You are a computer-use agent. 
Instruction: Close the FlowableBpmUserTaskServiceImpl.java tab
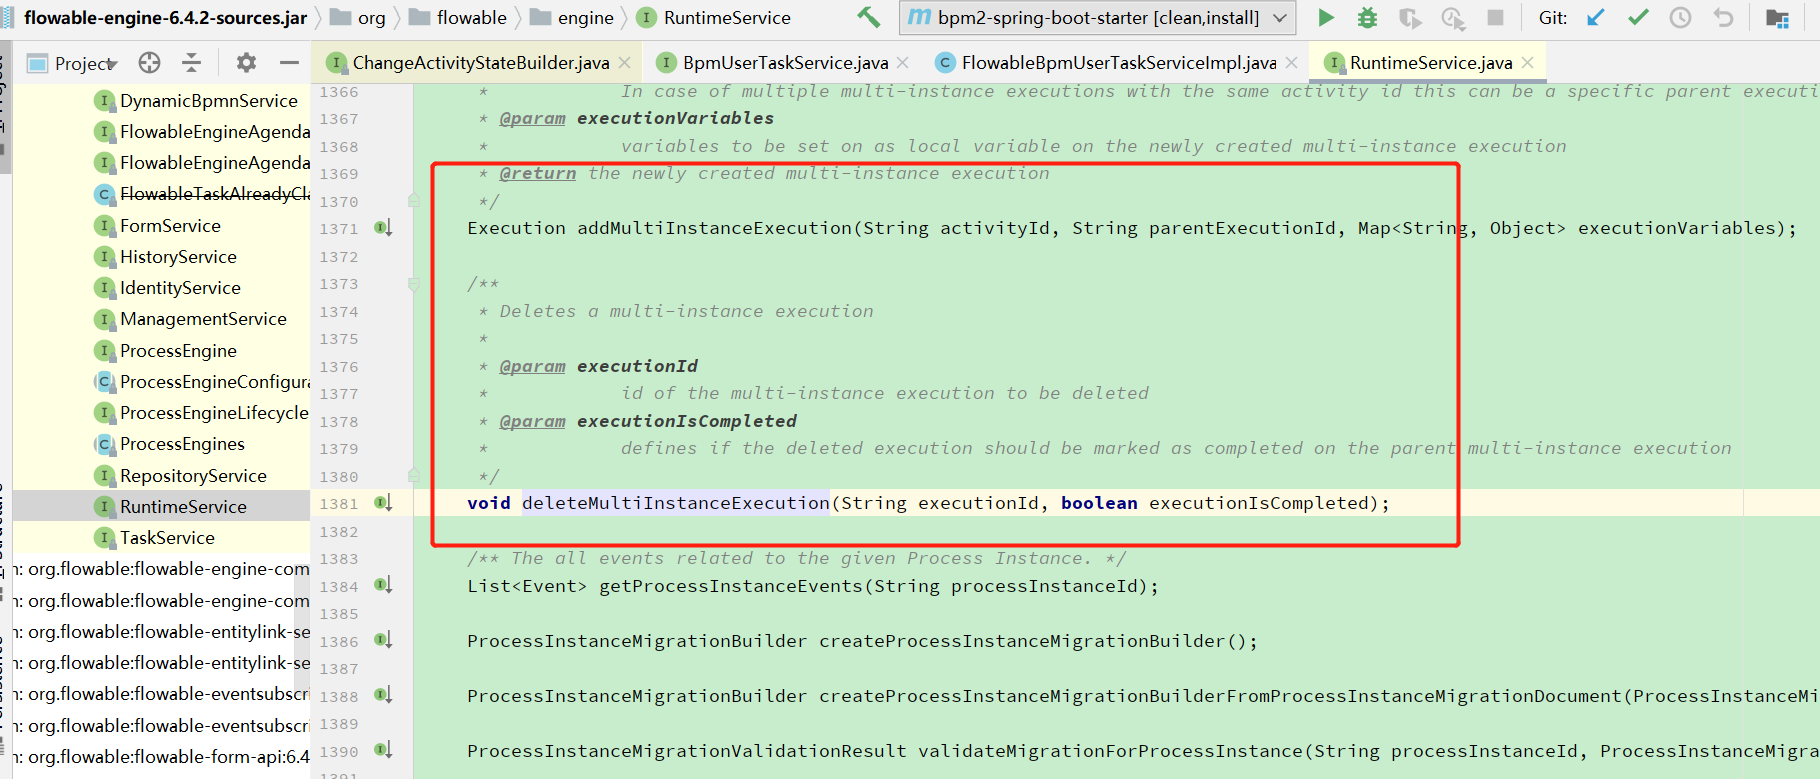[x=1292, y=63]
